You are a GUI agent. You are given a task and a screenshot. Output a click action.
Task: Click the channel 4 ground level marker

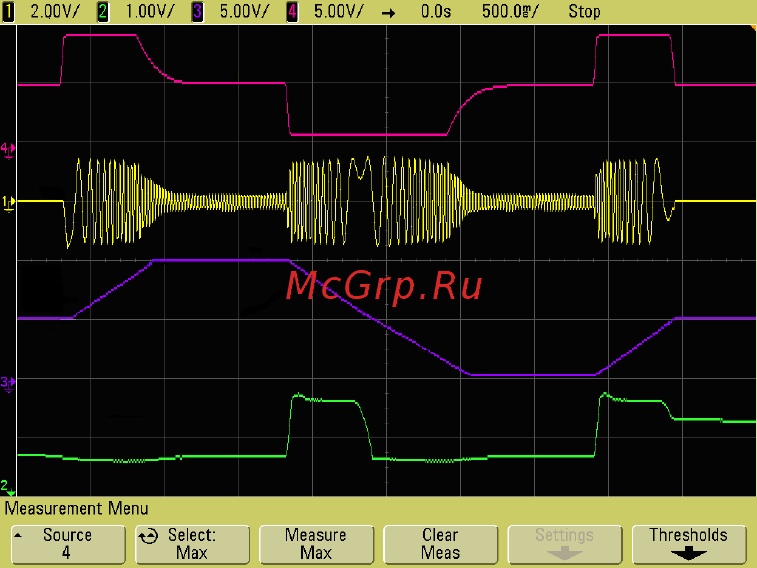[8, 150]
